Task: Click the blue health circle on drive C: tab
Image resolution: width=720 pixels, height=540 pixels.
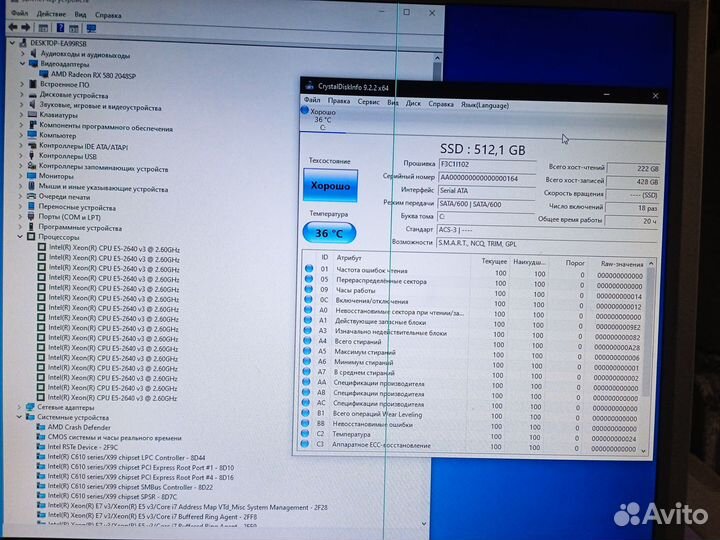Action: pos(304,110)
